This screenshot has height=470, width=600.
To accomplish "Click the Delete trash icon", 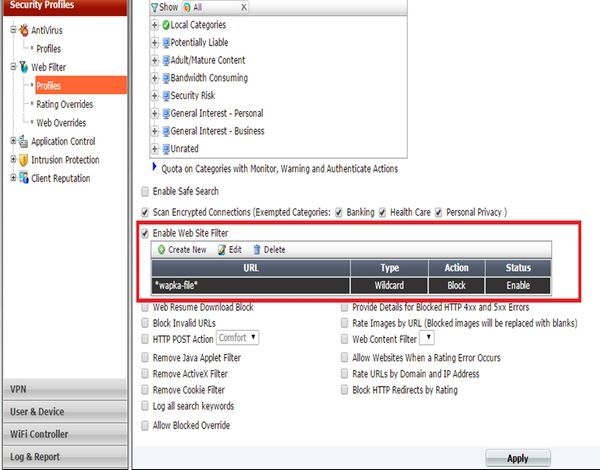I will [x=257, y=250].
